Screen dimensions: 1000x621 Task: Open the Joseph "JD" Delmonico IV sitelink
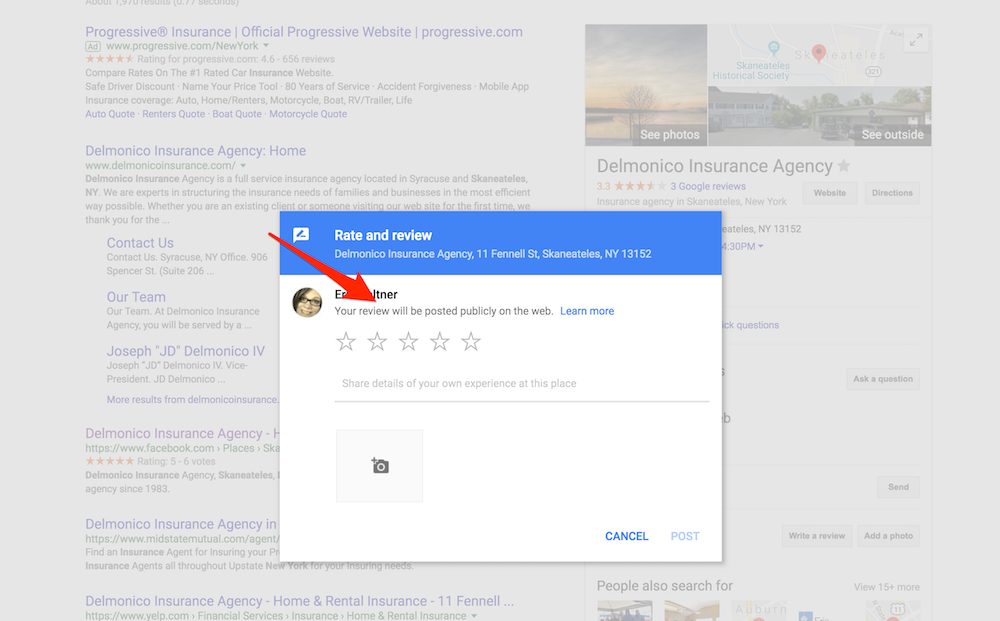[x=186, y=351]
